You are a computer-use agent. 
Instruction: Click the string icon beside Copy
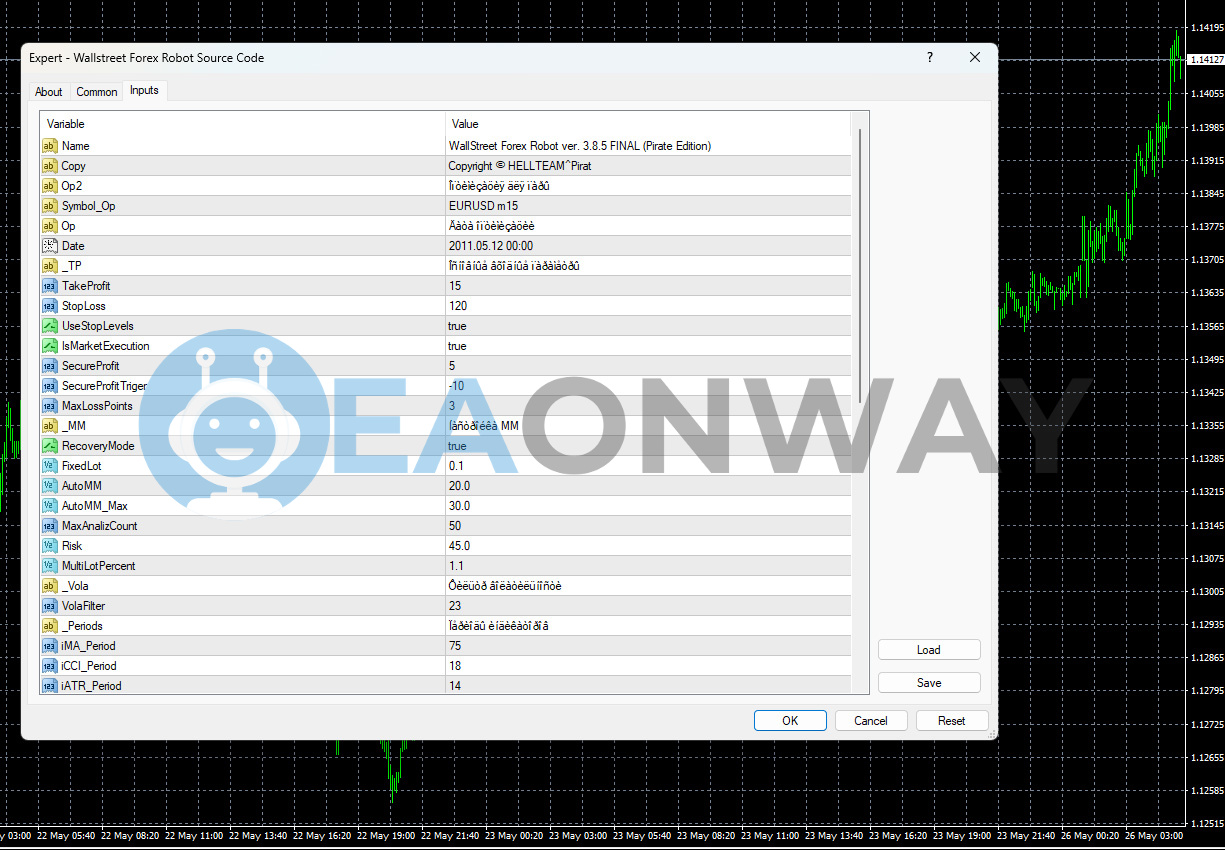tap(50, 166)
